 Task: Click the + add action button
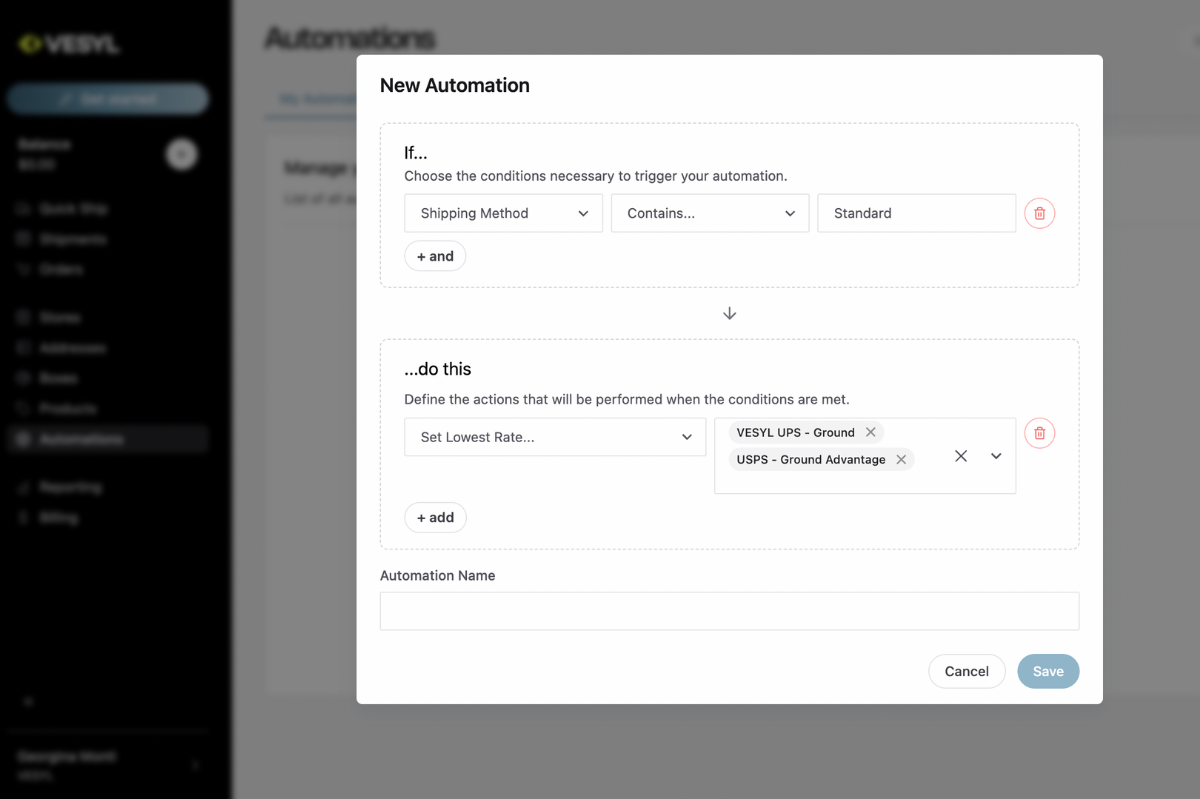click(x=435, y=517)
